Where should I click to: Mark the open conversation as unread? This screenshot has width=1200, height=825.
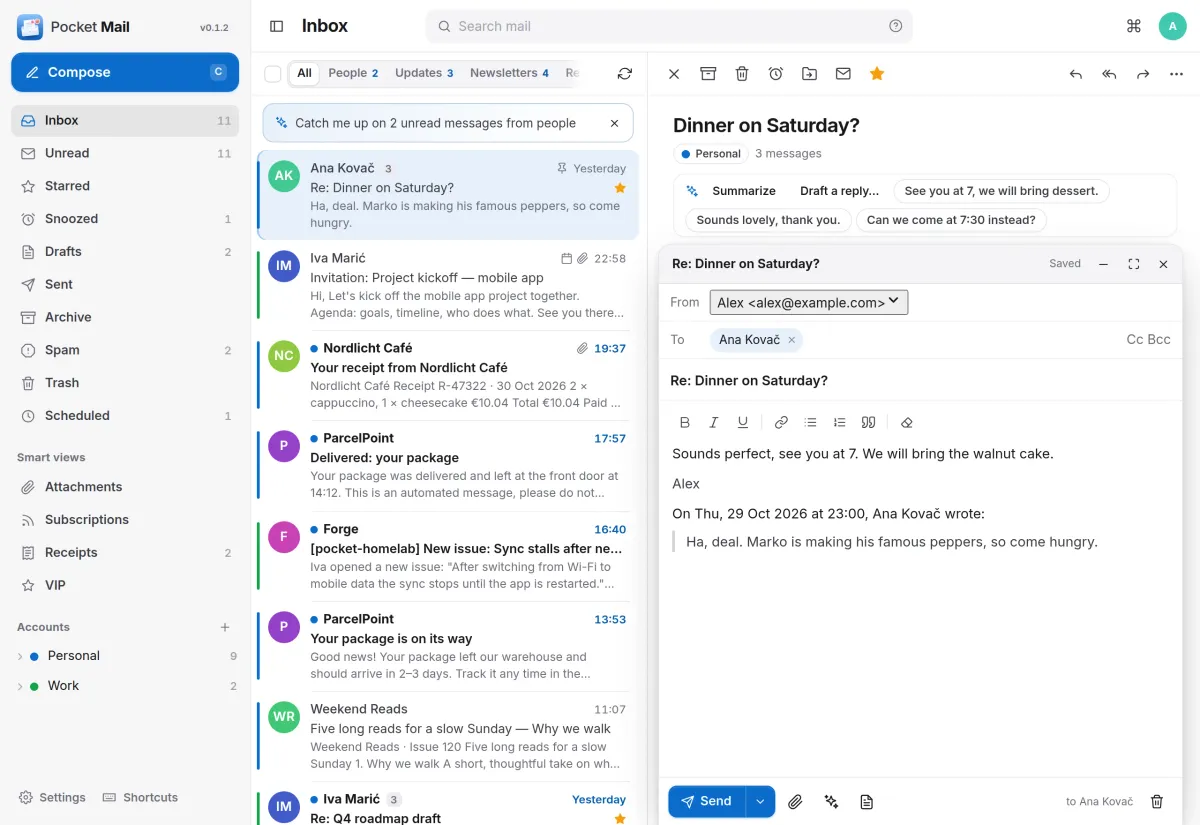(843, 74)
